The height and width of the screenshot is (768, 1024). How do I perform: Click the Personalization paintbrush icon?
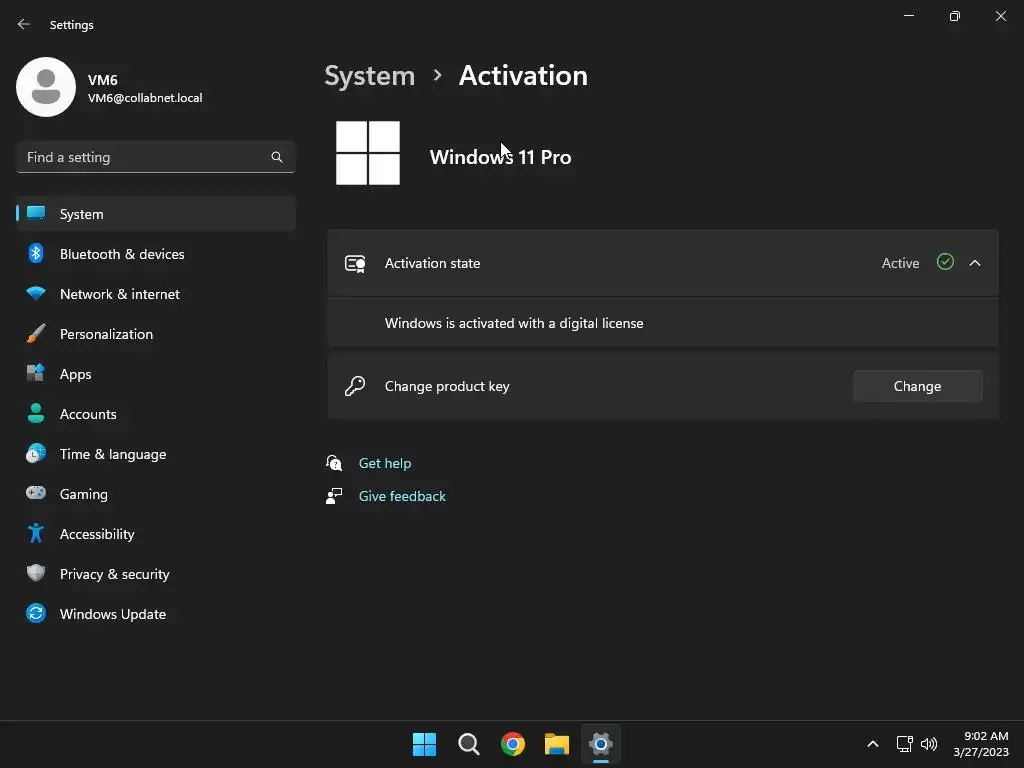(36, 334)
